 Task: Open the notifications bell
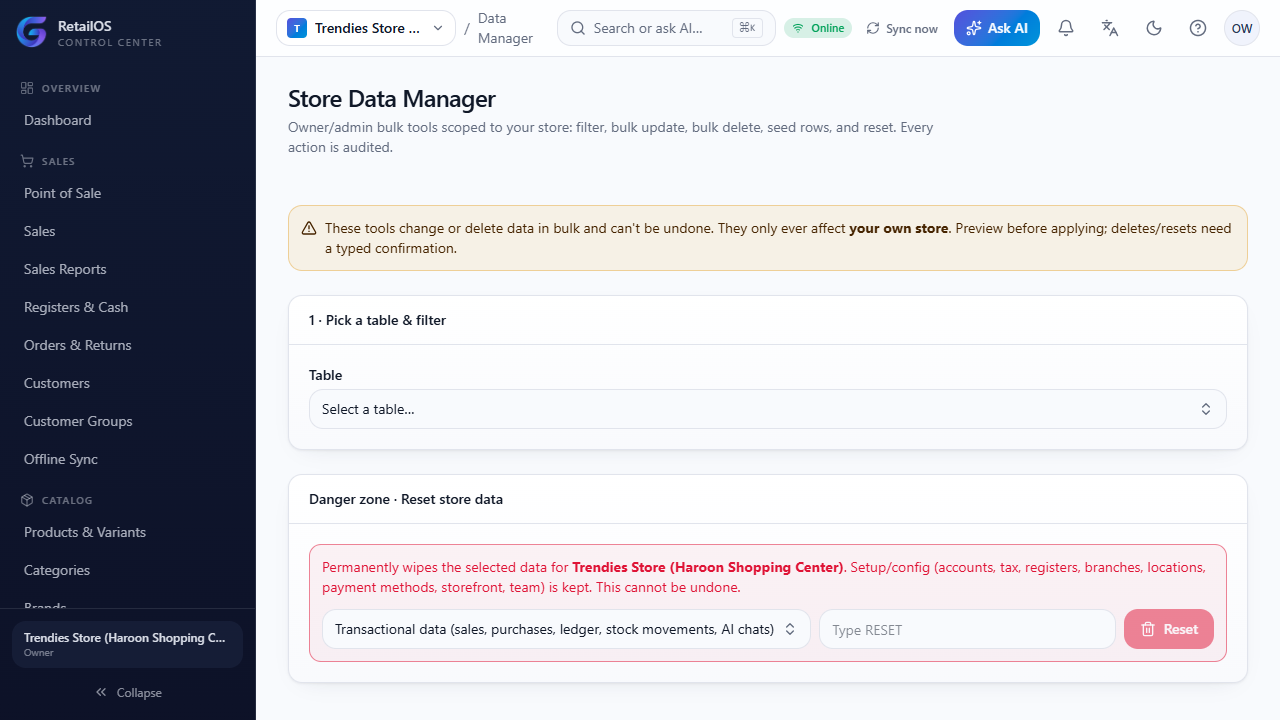click(x=1066, y=28)
